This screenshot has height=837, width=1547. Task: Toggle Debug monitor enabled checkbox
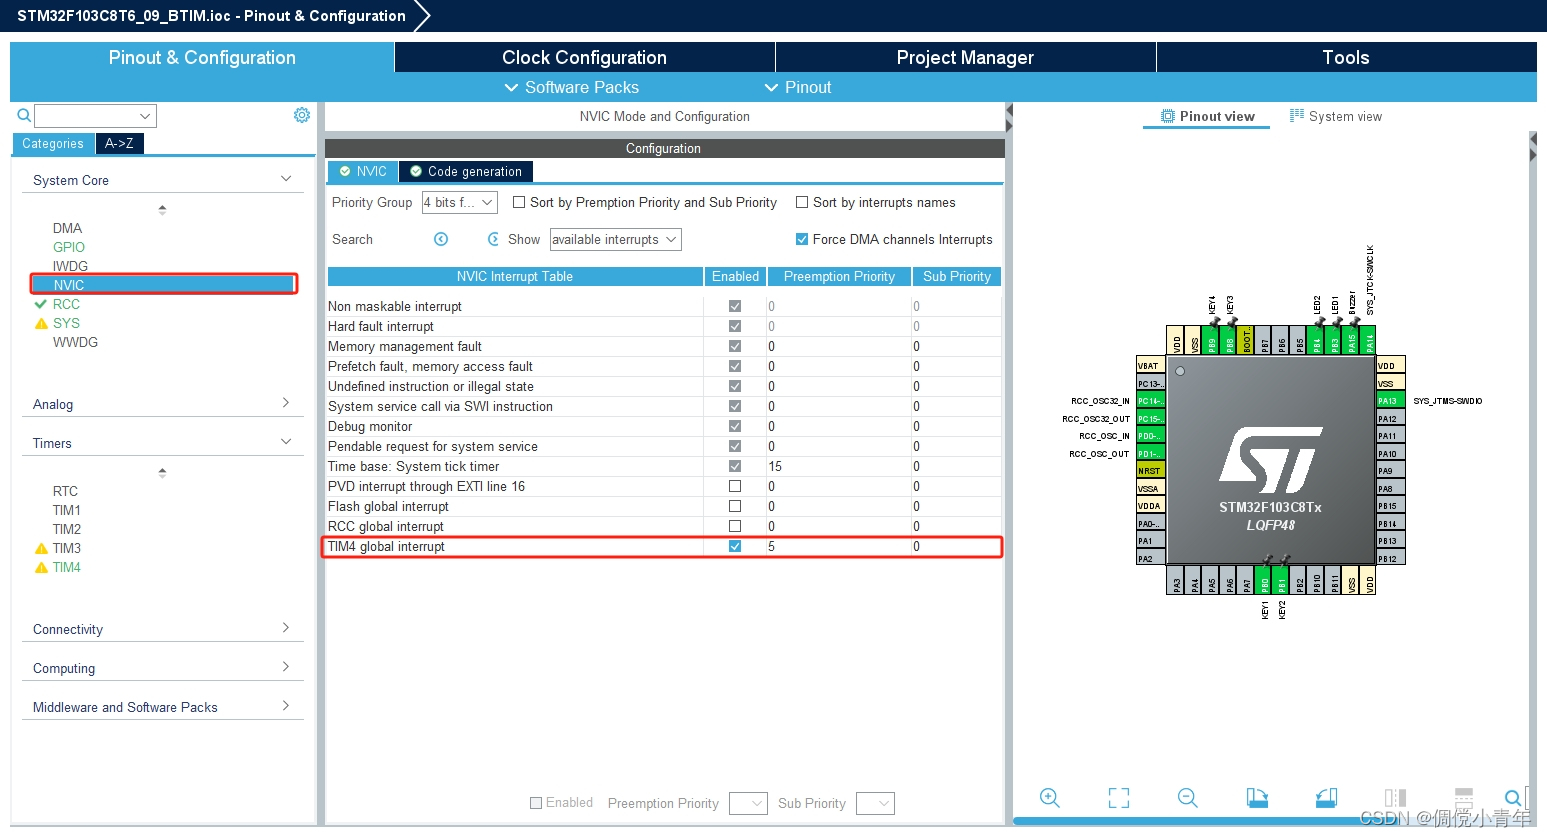click(735, 426)
